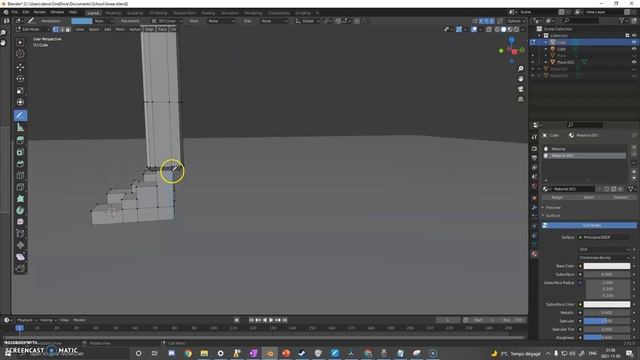Open the Surface shader Principled BSDF dropdown
640x360 pixels.
(604, 237)
